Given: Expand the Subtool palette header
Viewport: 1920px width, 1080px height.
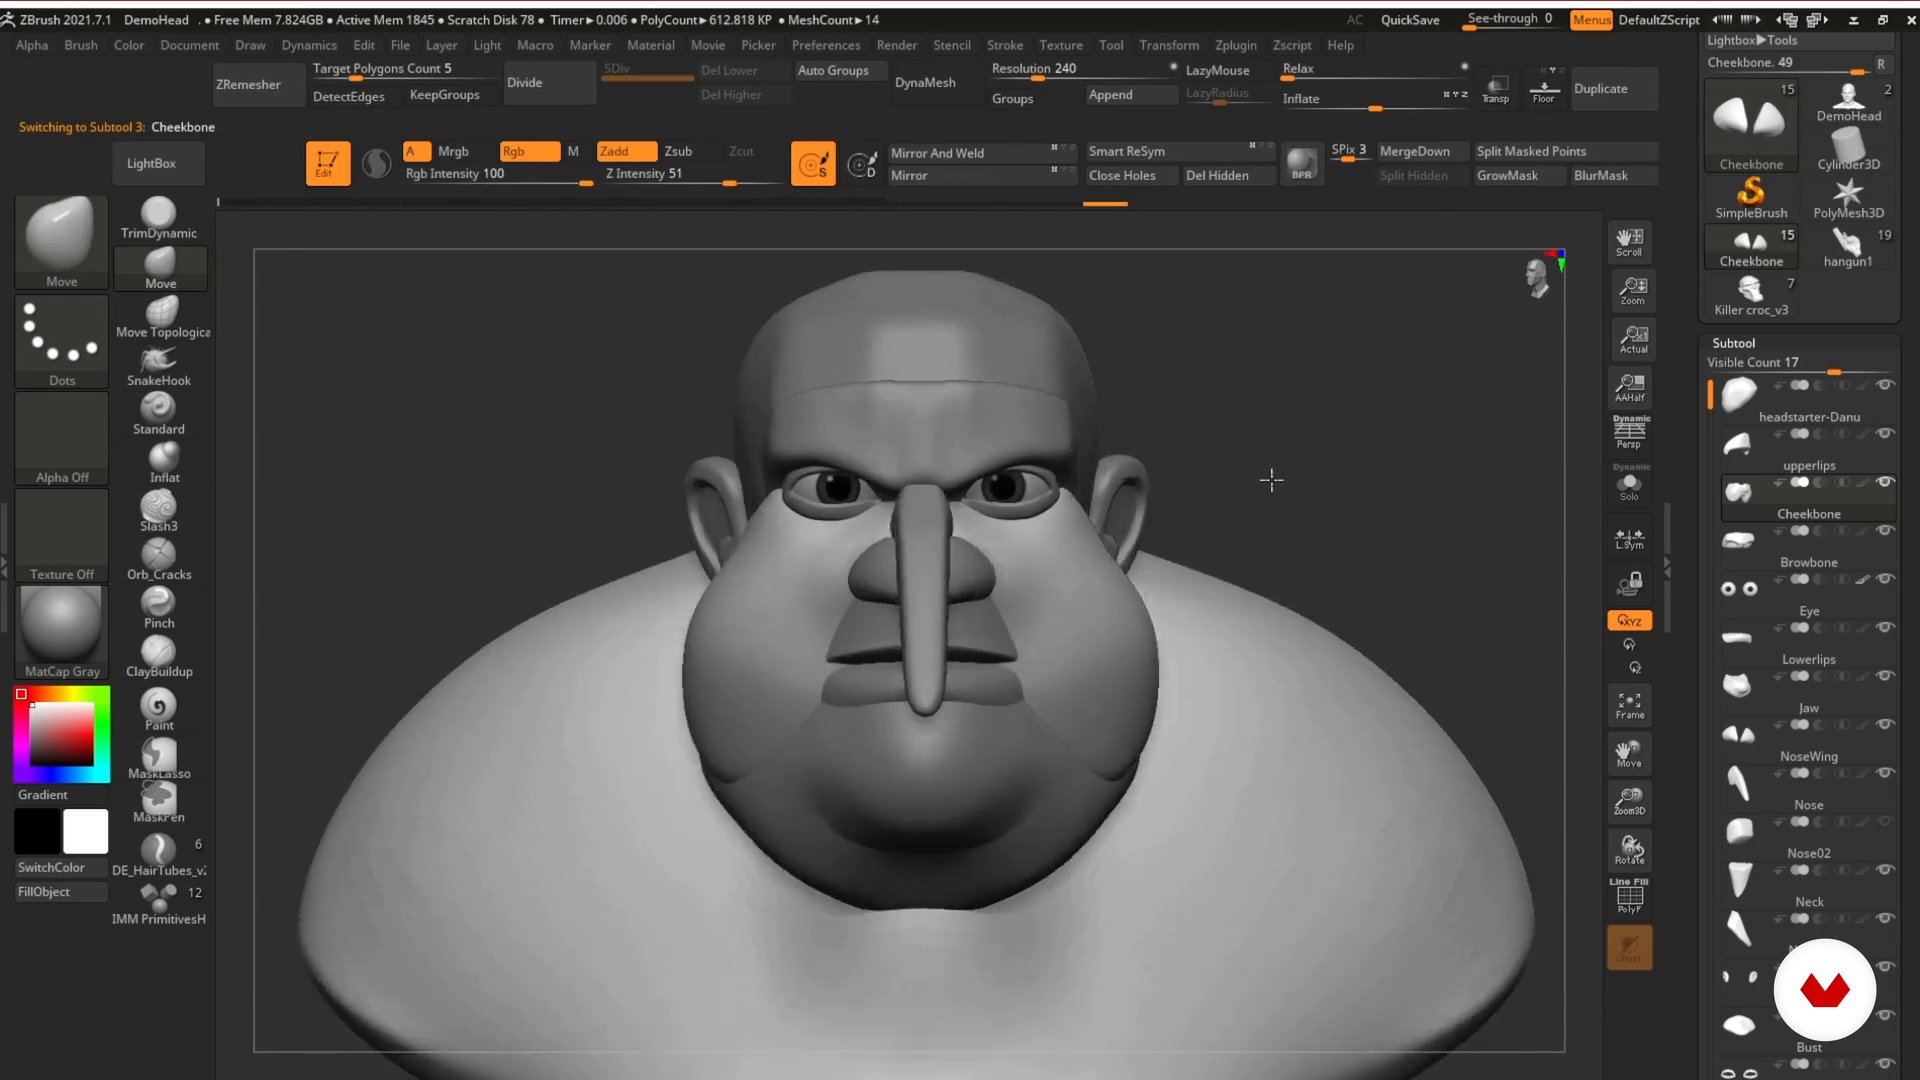Looking at the screenshot, I should click(x=1734, y=343).
